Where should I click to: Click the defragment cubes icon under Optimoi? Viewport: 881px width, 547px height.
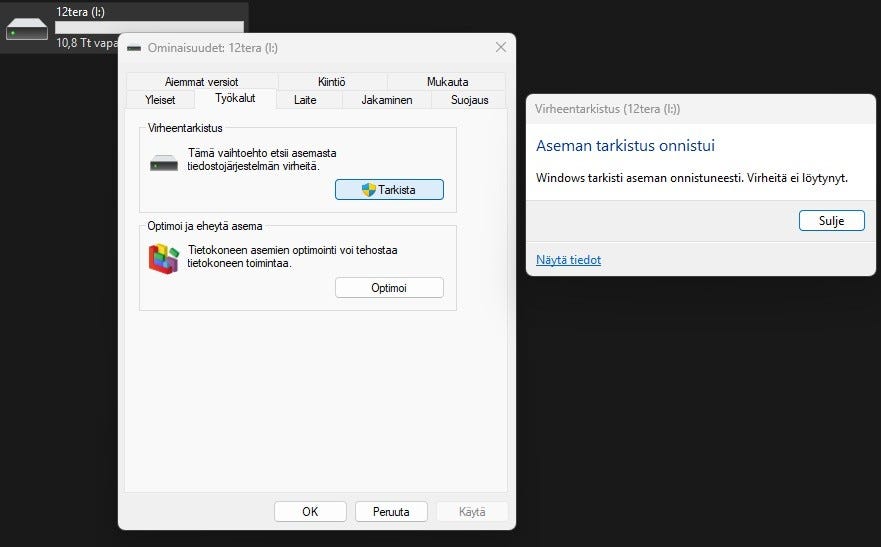pos(164,258)
